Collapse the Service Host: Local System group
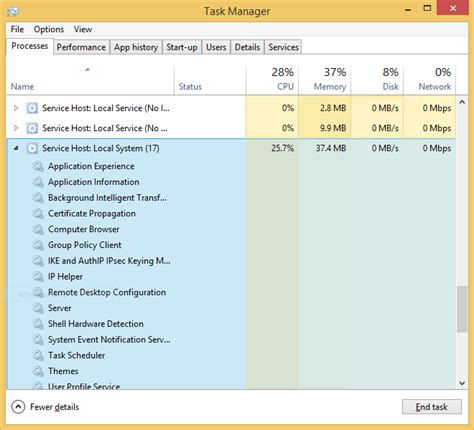474x430 pixels. pos(16,148)
